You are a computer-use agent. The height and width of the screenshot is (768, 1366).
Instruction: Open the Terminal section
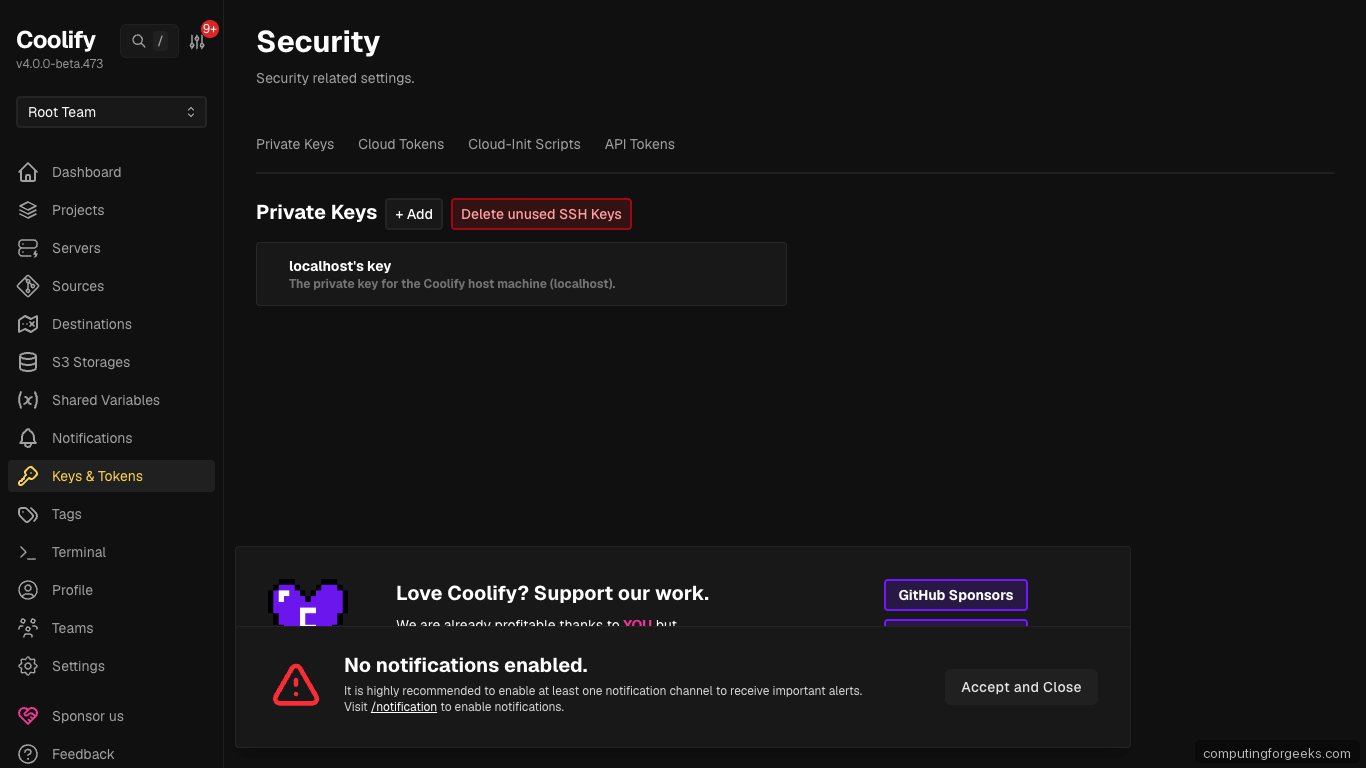tap(78, 552)
